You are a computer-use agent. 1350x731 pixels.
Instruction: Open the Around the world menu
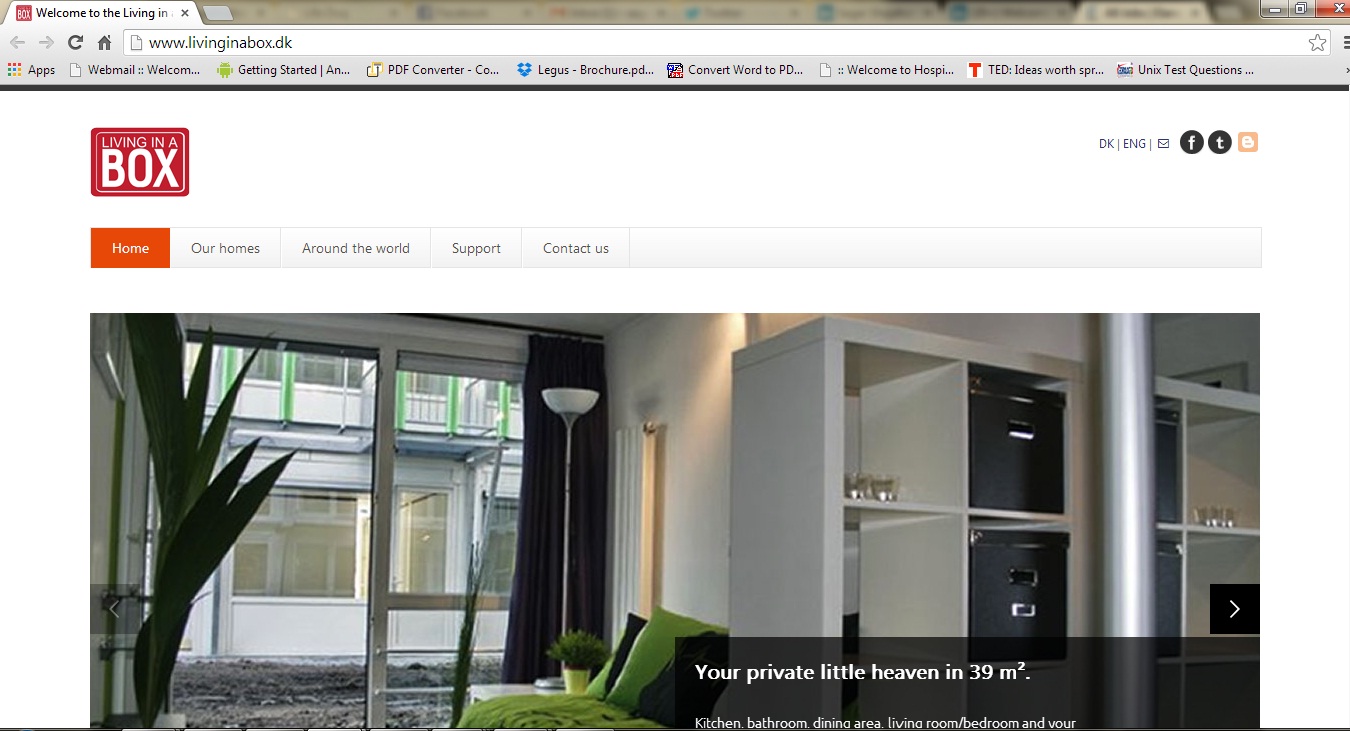[x=356, y=248]
